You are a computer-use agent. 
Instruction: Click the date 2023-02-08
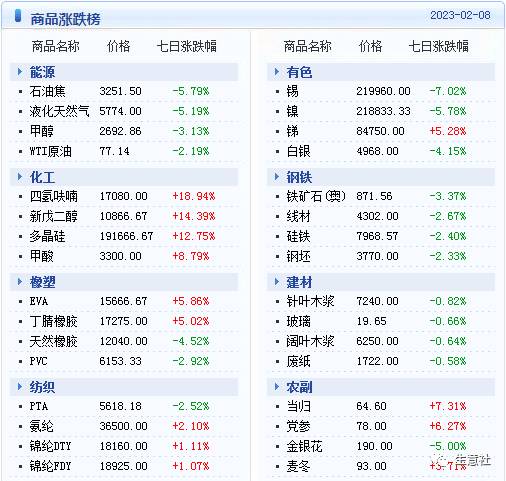[460, 15]
